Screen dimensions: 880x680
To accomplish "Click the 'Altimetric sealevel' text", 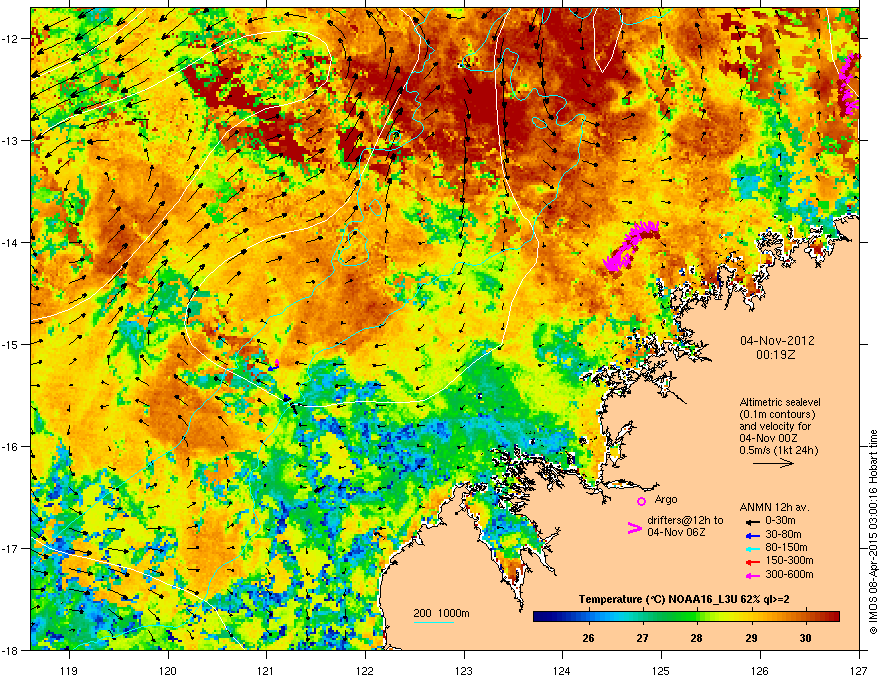I will pyautogui.click(x=780, y=402).
